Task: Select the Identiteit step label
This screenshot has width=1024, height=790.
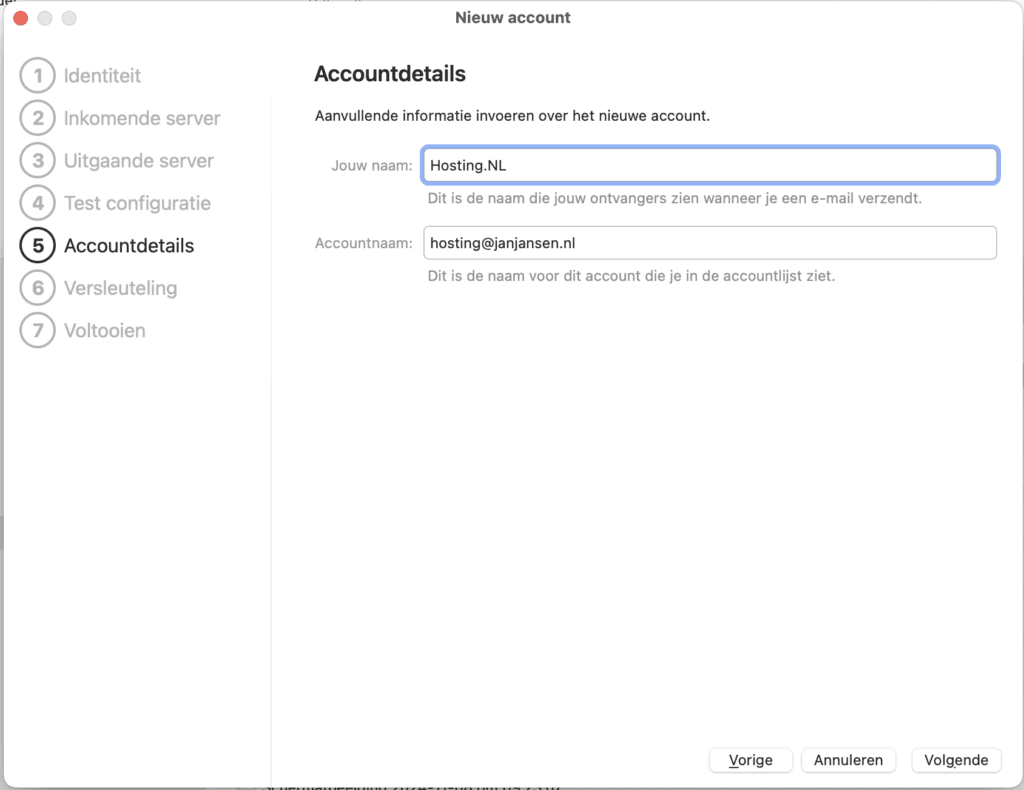Action: 102,76
